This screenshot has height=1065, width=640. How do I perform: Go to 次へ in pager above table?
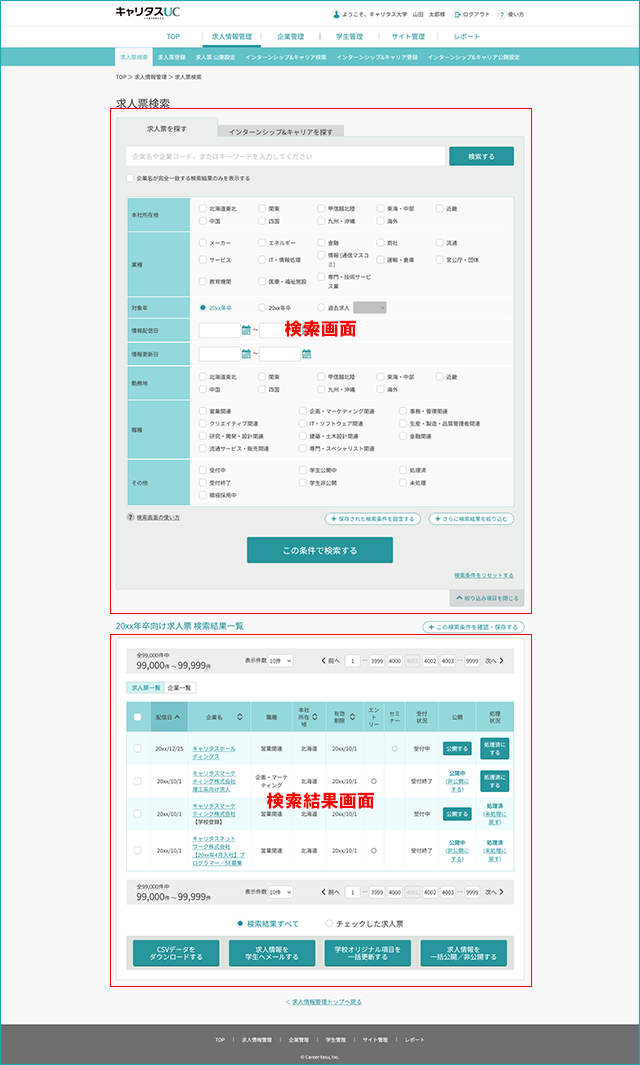pos(494,661)
